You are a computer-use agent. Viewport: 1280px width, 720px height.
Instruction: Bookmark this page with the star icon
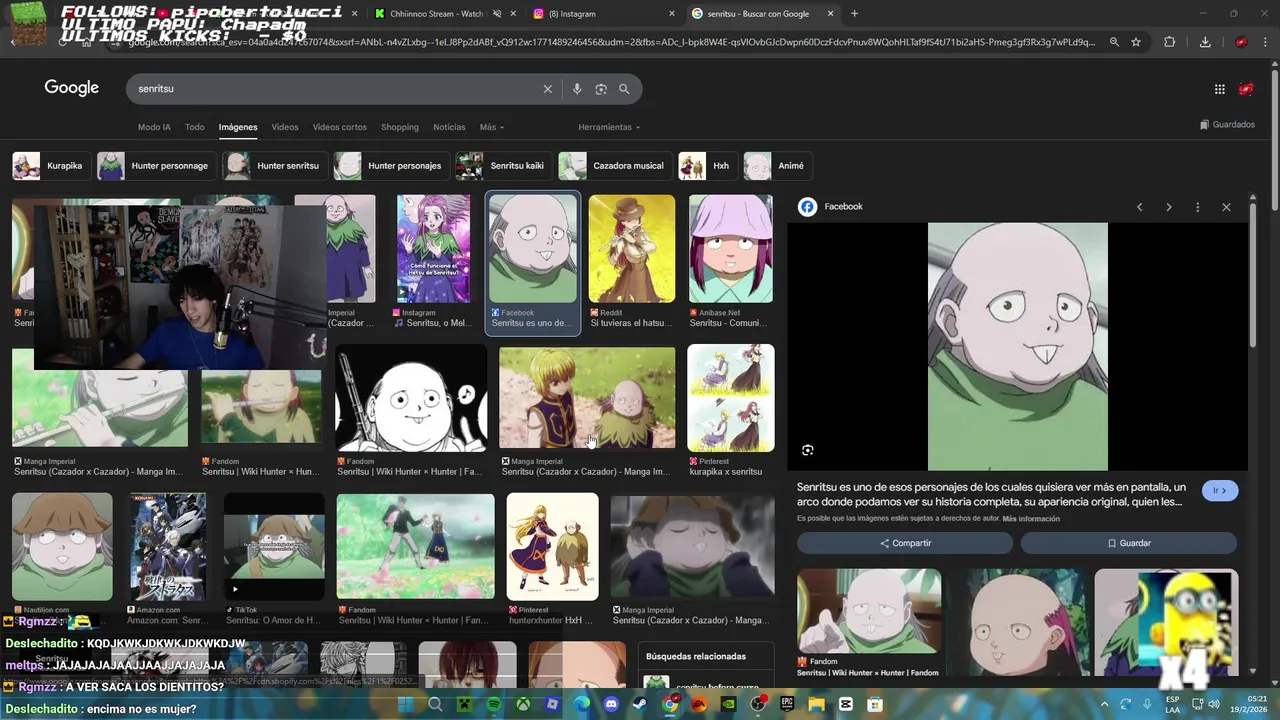pyautogui.click(x=1136, y=42)
